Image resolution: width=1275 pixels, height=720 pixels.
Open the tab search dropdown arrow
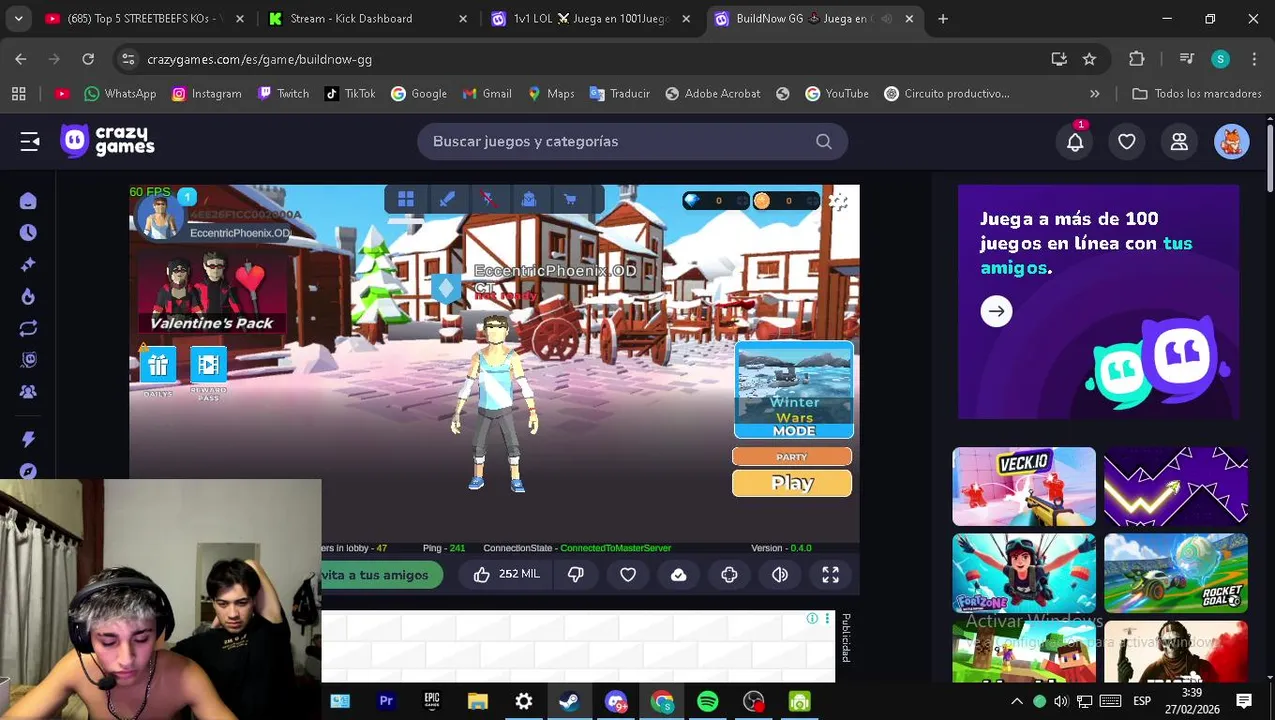(18, 19)
